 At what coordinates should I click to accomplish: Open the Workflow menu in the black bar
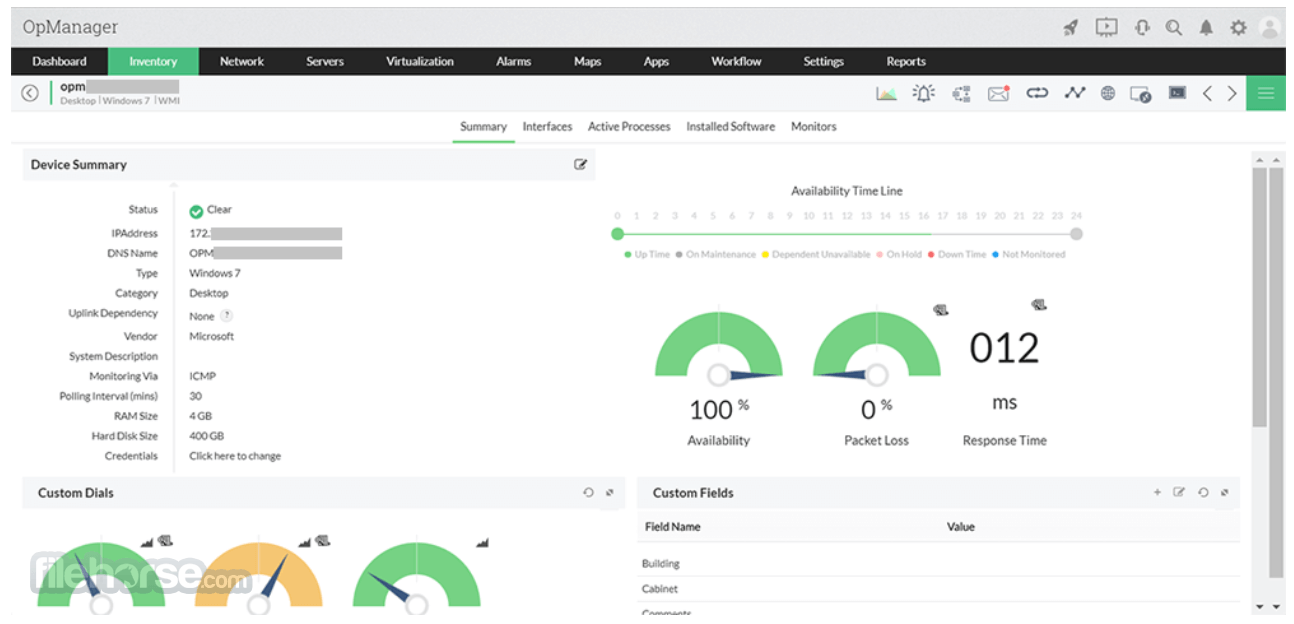(736, 61)
